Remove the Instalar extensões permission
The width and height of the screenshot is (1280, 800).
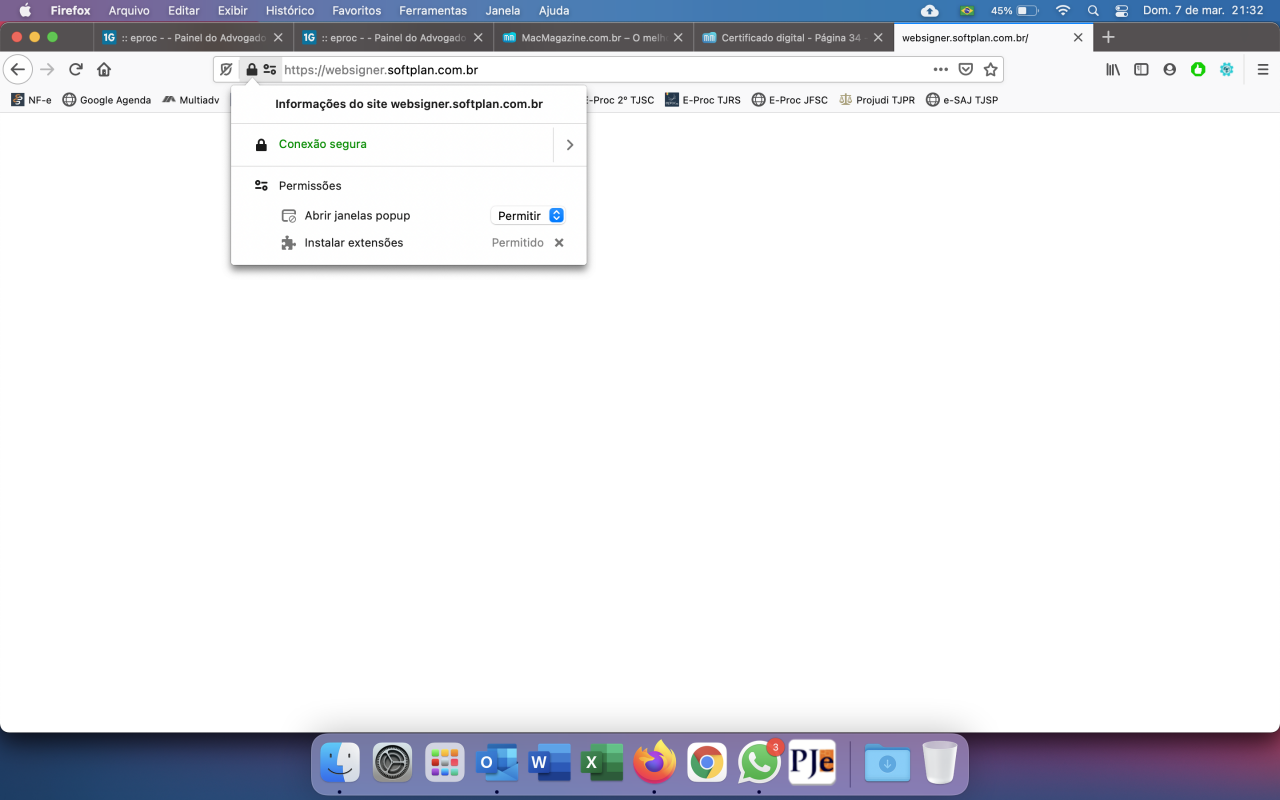click(x=559, y=243)
